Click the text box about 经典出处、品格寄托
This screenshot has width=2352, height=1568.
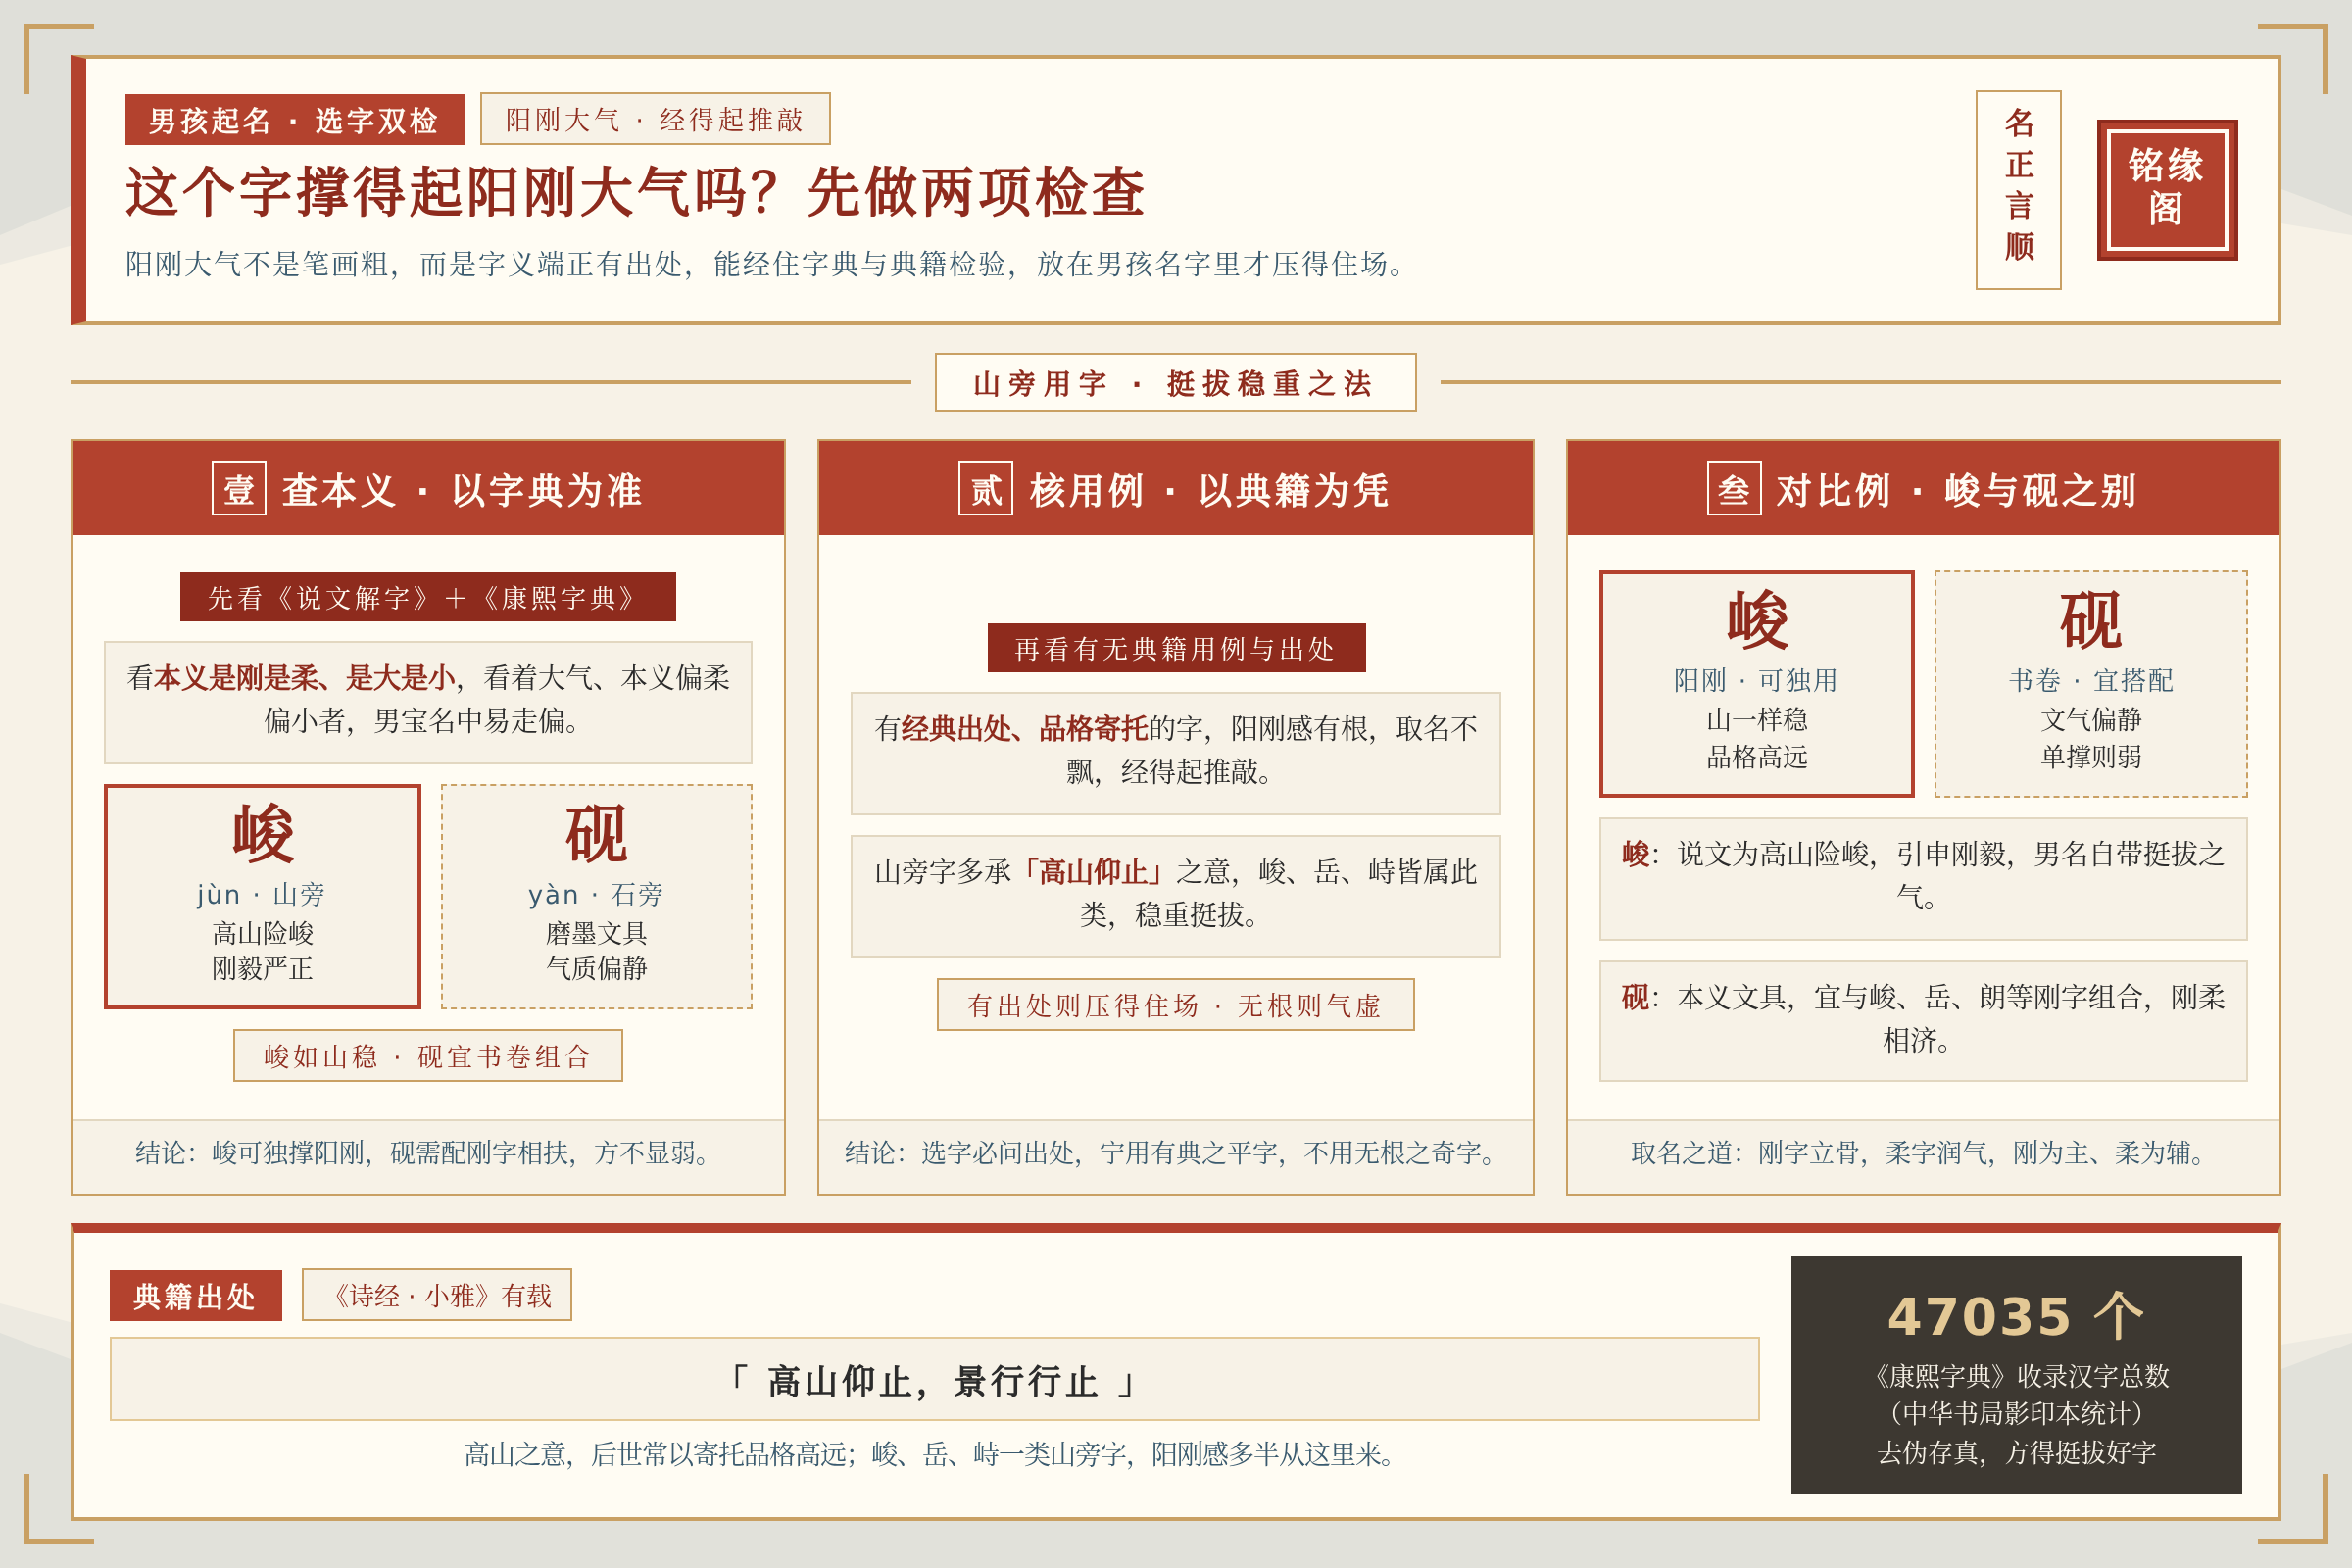[x=1175, y=753]
